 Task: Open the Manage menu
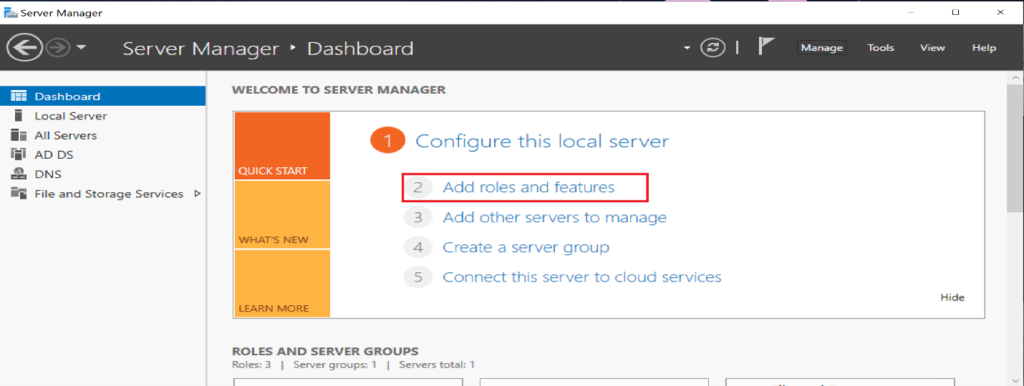(x=822, y=48)
